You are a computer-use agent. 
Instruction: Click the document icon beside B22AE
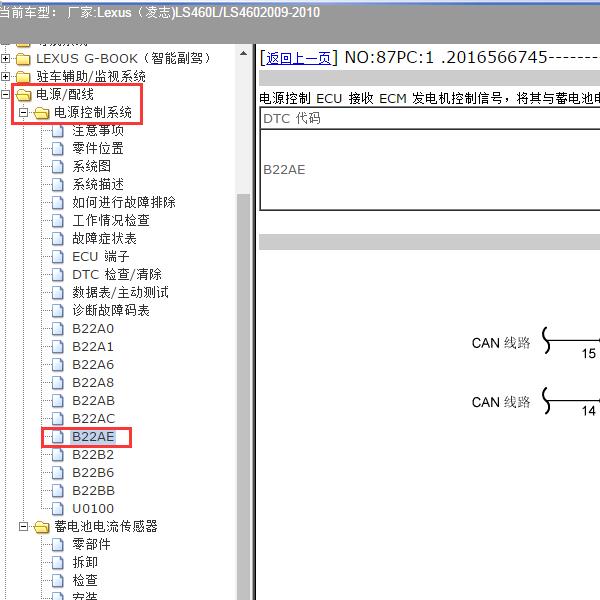point(58,437)
